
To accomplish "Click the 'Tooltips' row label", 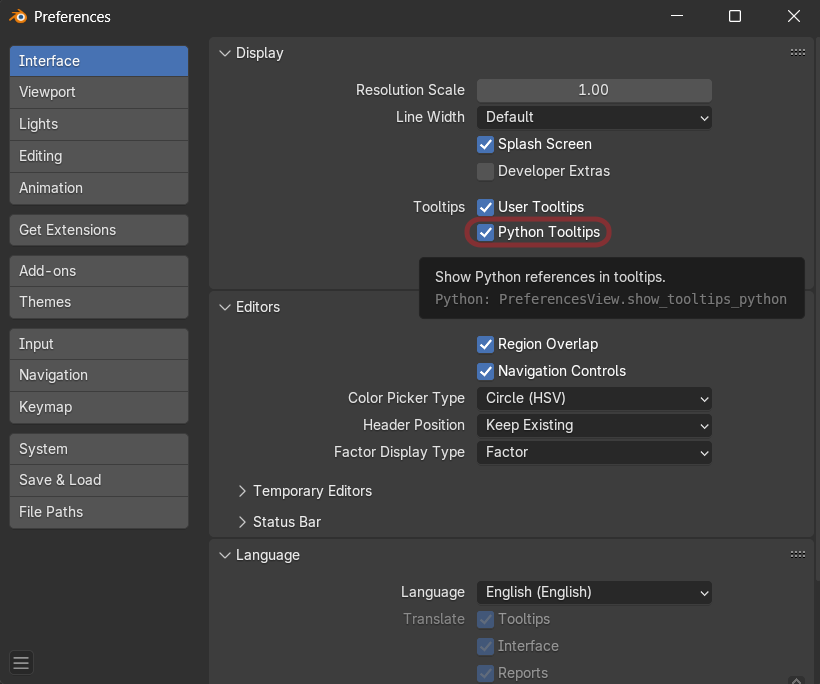I will pyautogui.click(x=439, y=207).
